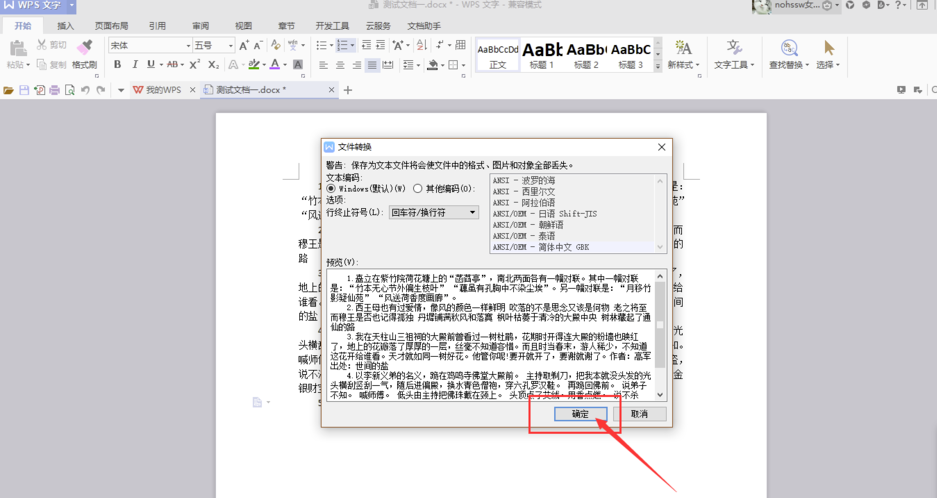Open the 页面布局 ribbon tab

(111, 25)
